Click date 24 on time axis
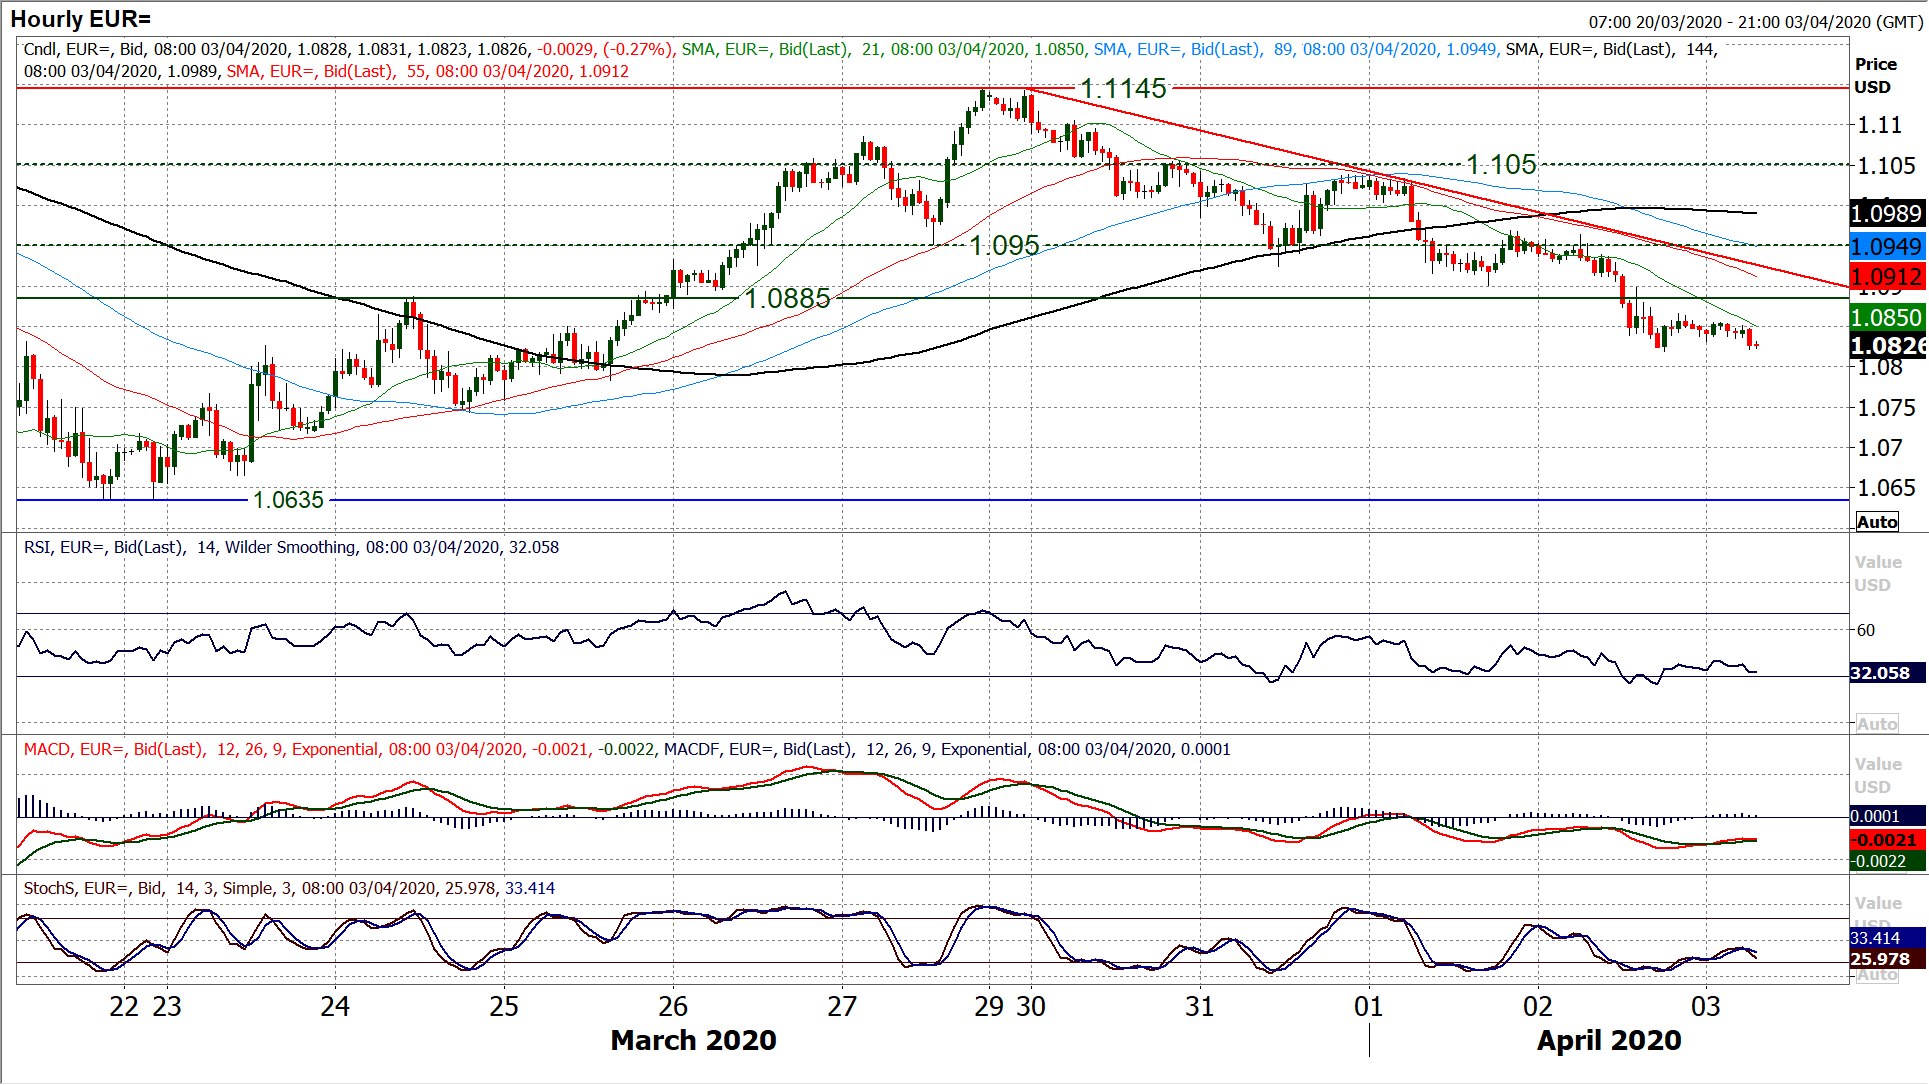The width and height of the screenshot is (1929, 1085). click(x=335, y=1006)
